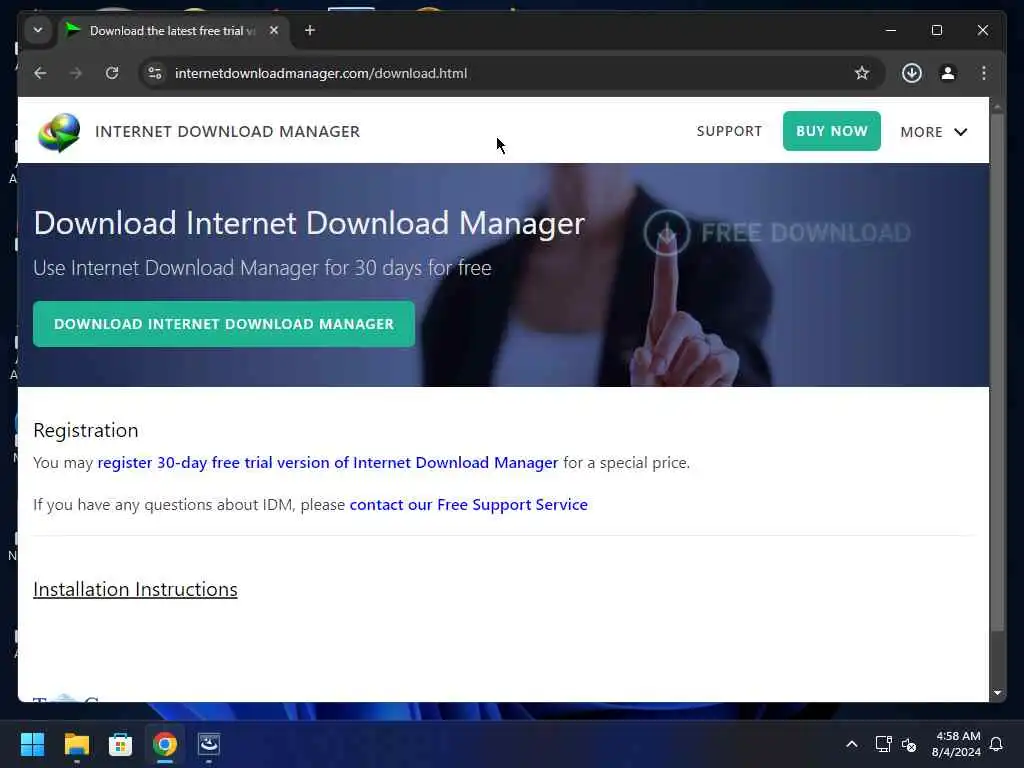The image size is (1024, 768).
Task: Expand the MORE dropdown menu
Action: pos(933,132)
